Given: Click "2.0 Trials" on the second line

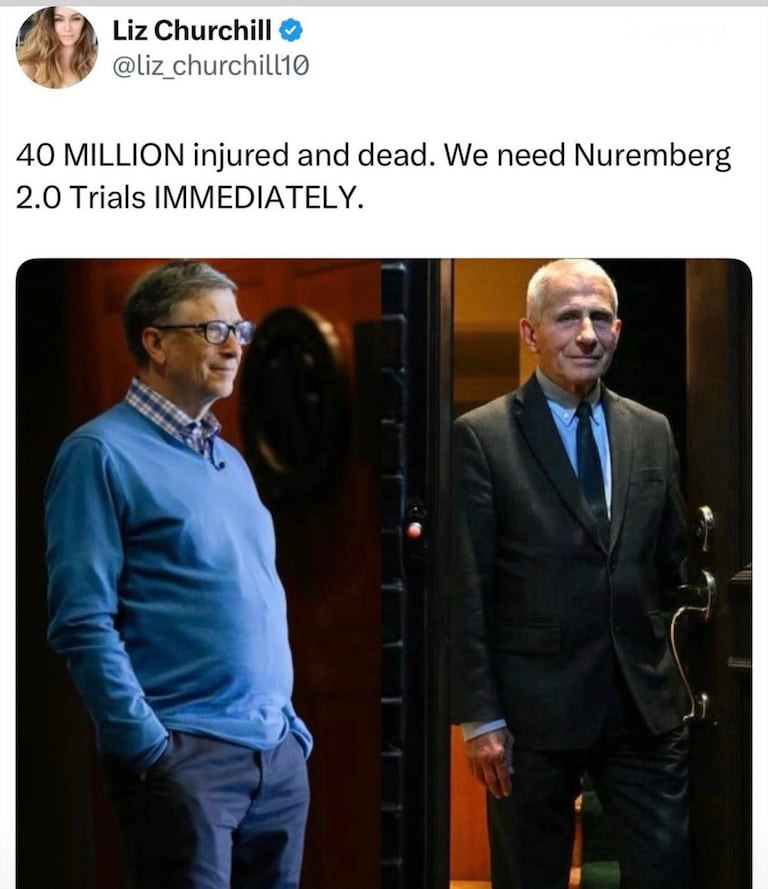Looking at the screenshot, I should coord(80,197).
